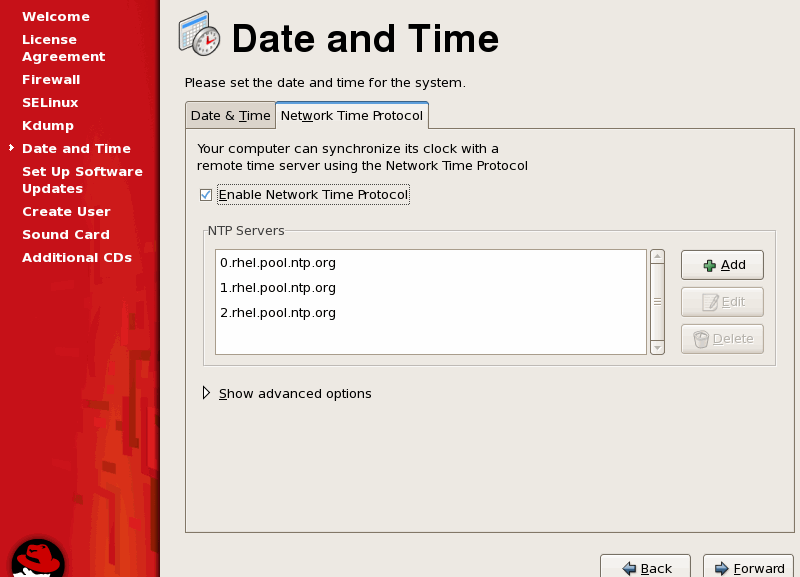Image resolution: width=800 pixels, height=577 pixels.
Task: Click the Create User sidebar step
Action: click(x=66, y=212)
